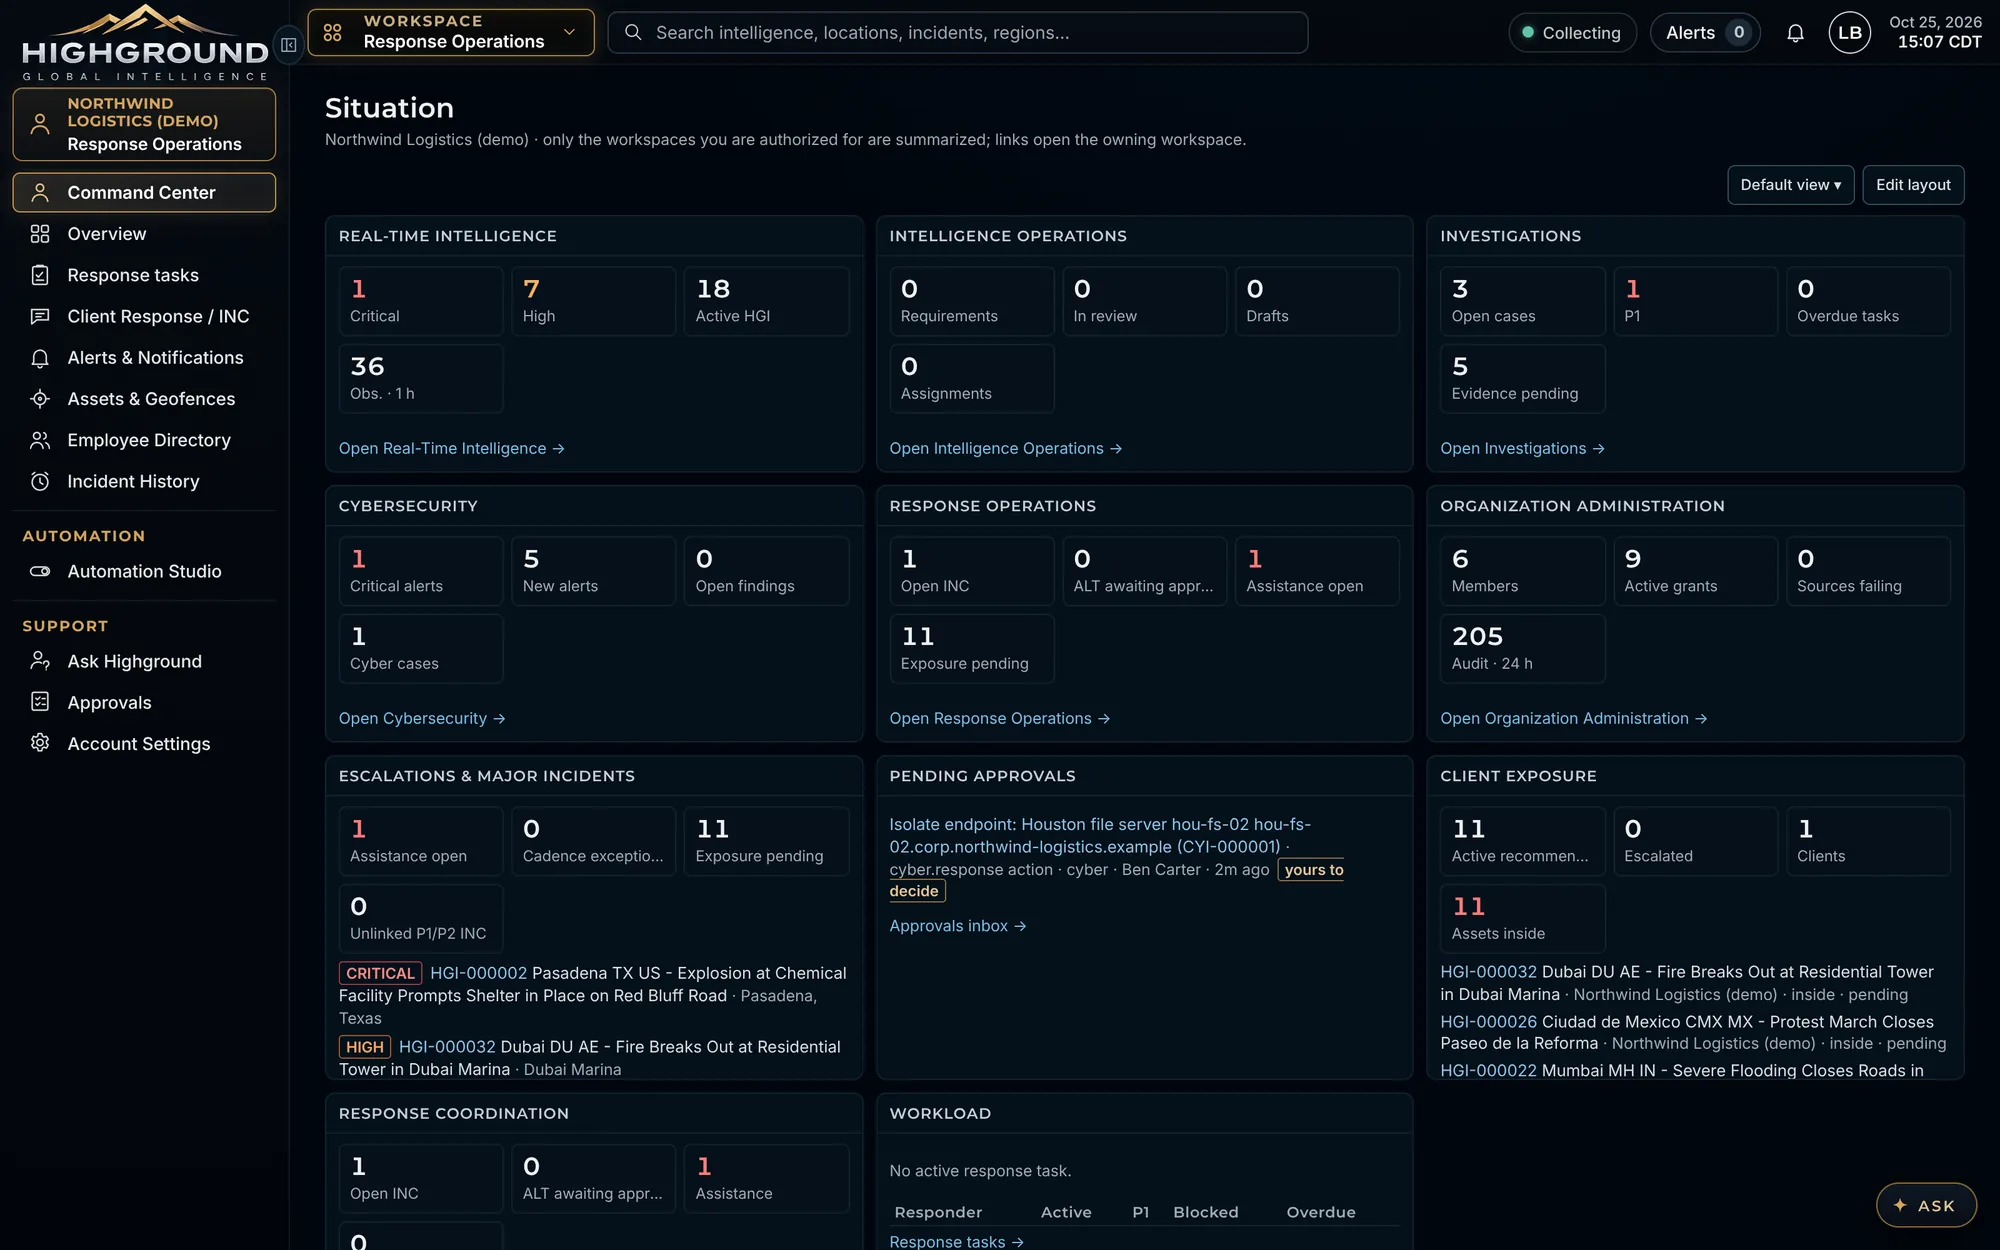The width and height of the screenshot is (2000, 1250).
Task: Follow the Open Real-Time Intelligence link
Action: pos(452,449)
